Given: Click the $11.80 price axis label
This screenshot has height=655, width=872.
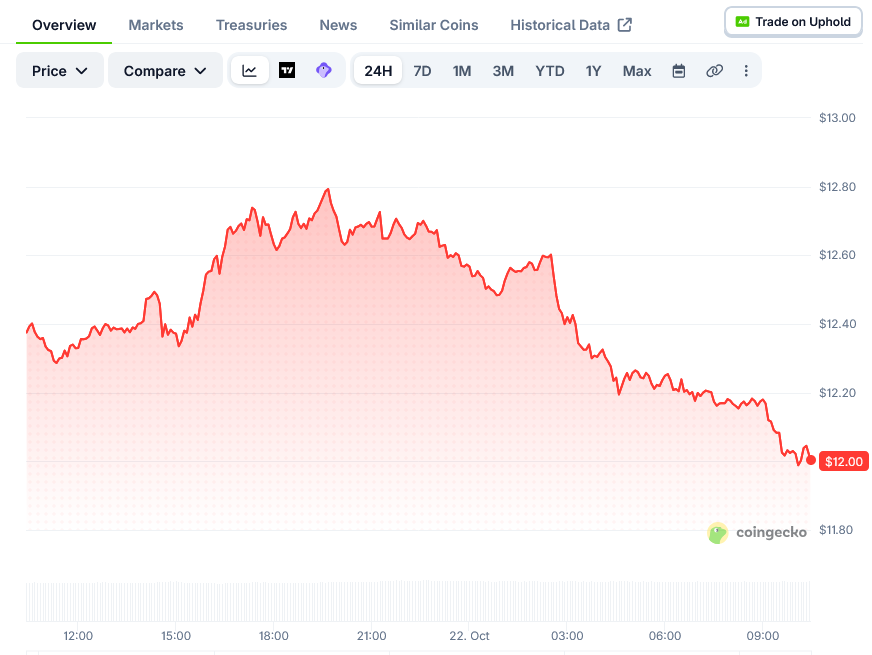Looking at the screenshot, I should (836, 530).
